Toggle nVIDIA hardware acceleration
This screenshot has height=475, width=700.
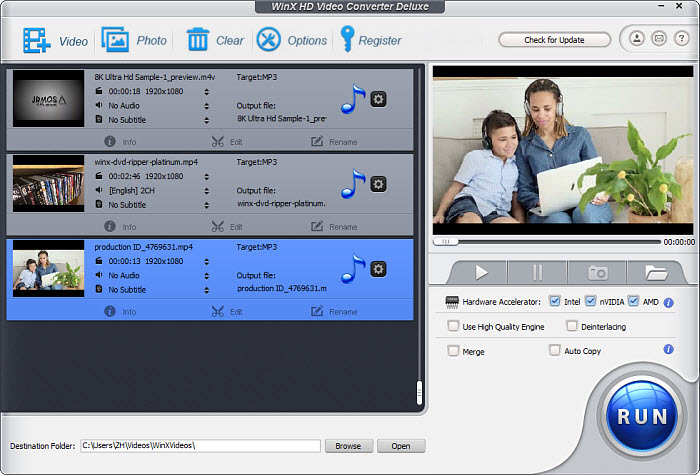click(x=590, y=301)
